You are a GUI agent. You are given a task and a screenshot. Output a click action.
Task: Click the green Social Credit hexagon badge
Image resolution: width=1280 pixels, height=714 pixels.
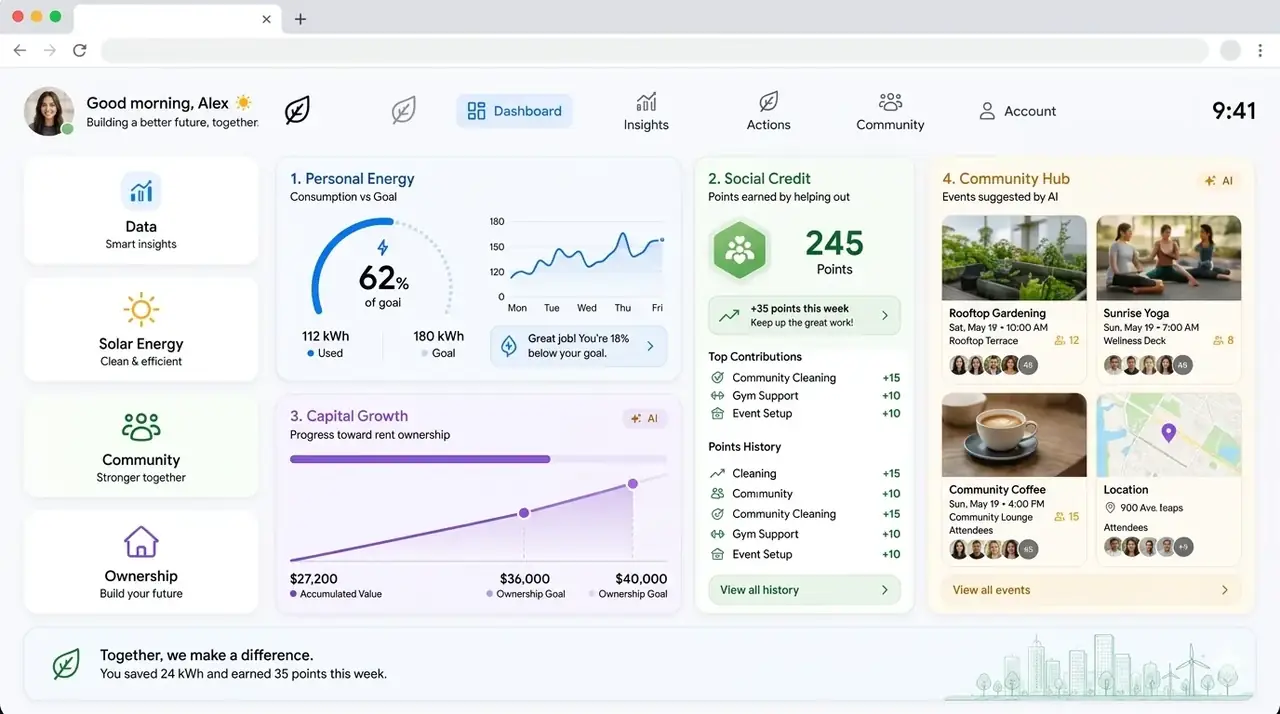tap(740, 250)
